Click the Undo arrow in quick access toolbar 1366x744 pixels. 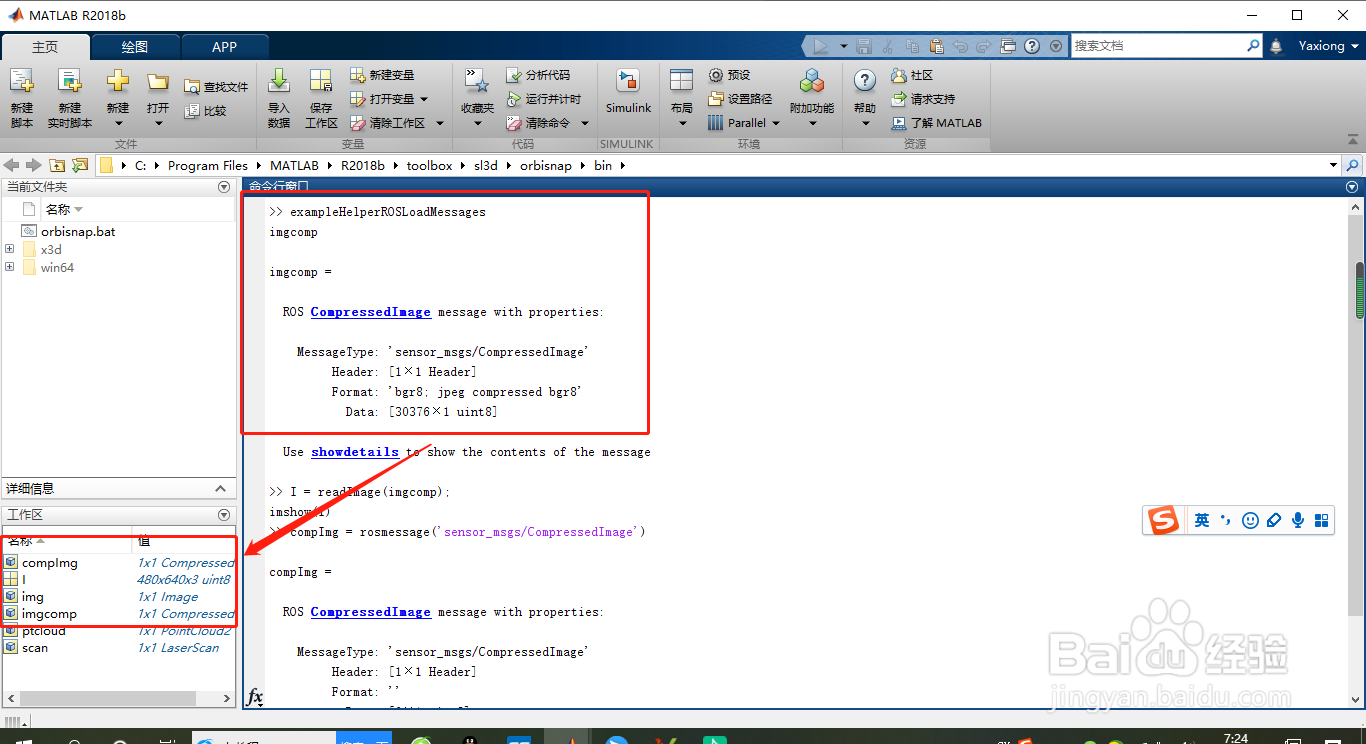(x=960, y=46)
